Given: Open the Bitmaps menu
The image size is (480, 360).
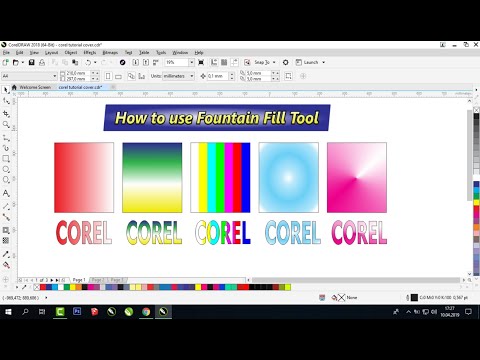Looking at the screenshot, I should click(110, 53).
